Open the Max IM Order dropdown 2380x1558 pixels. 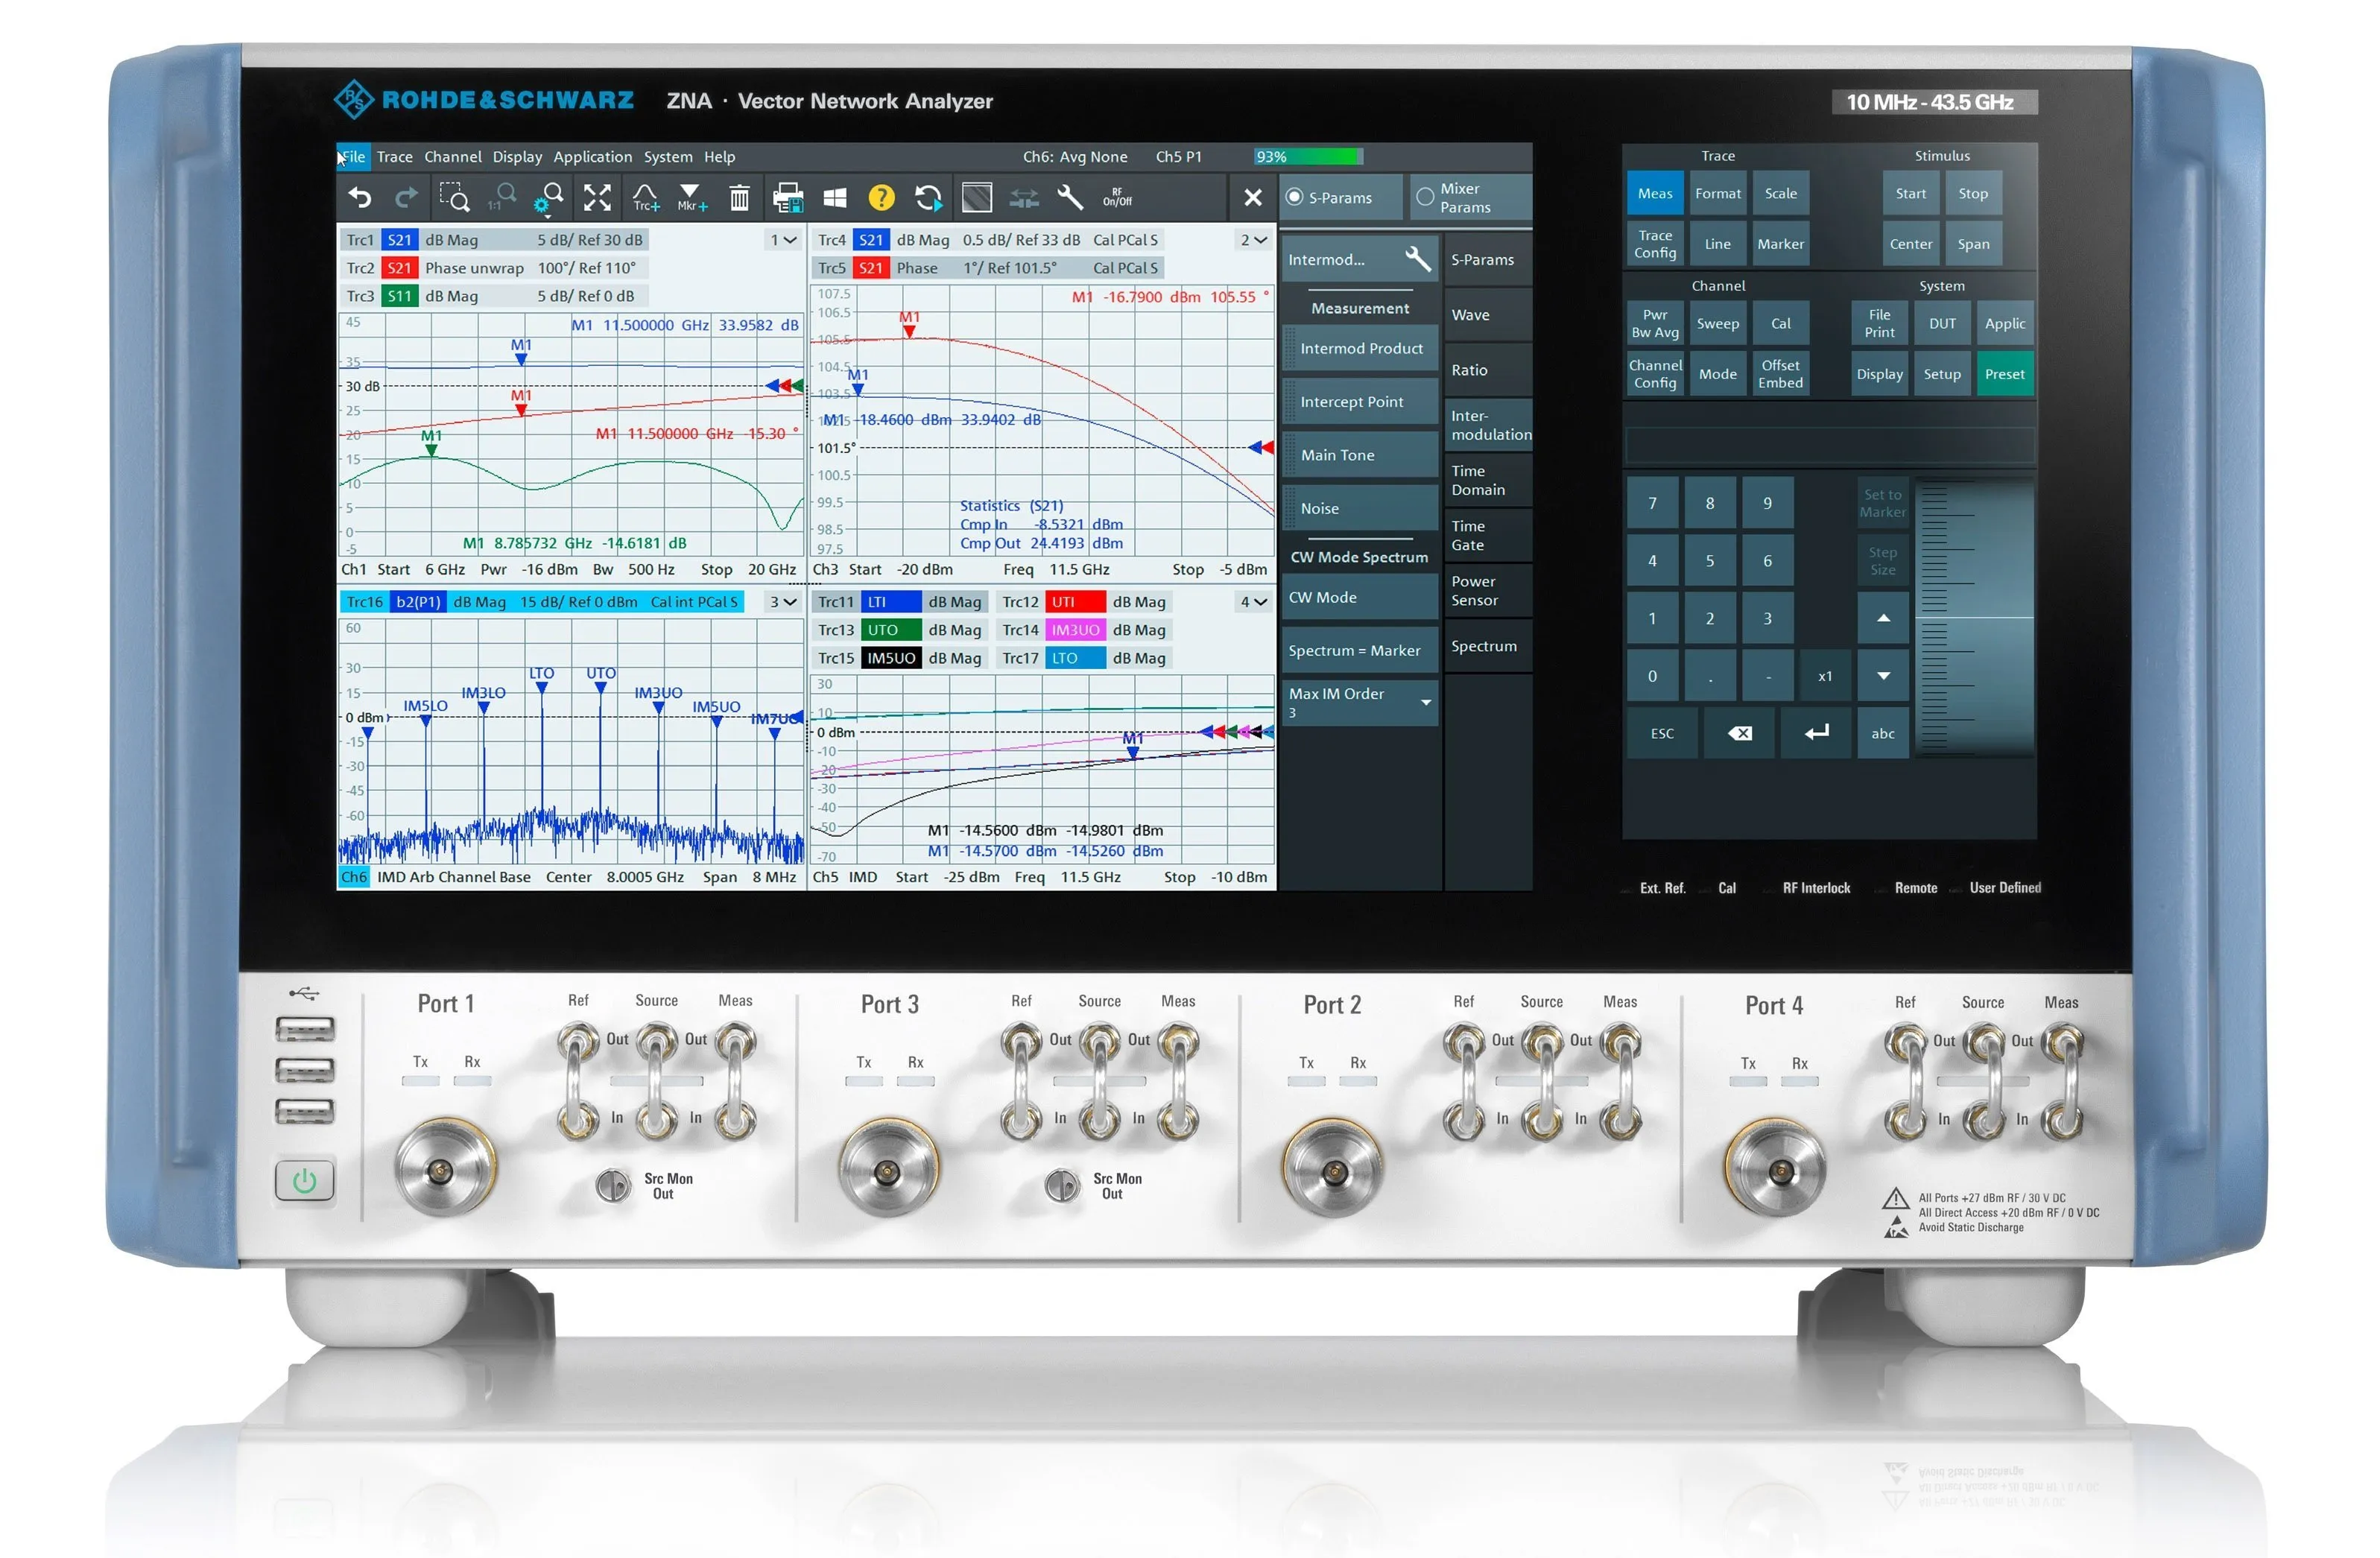coord(1361,702)
